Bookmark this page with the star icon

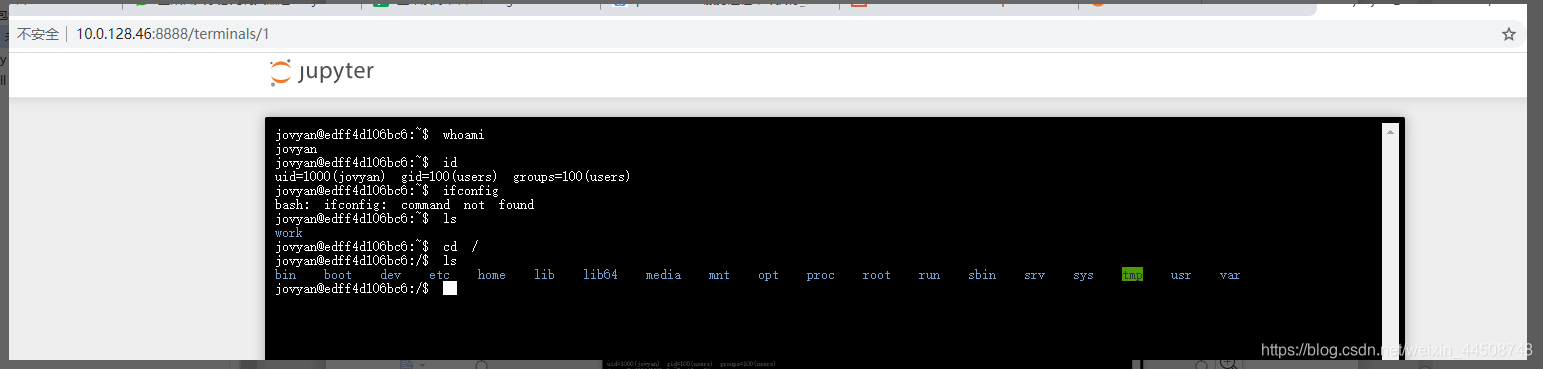pos(1509,34)
